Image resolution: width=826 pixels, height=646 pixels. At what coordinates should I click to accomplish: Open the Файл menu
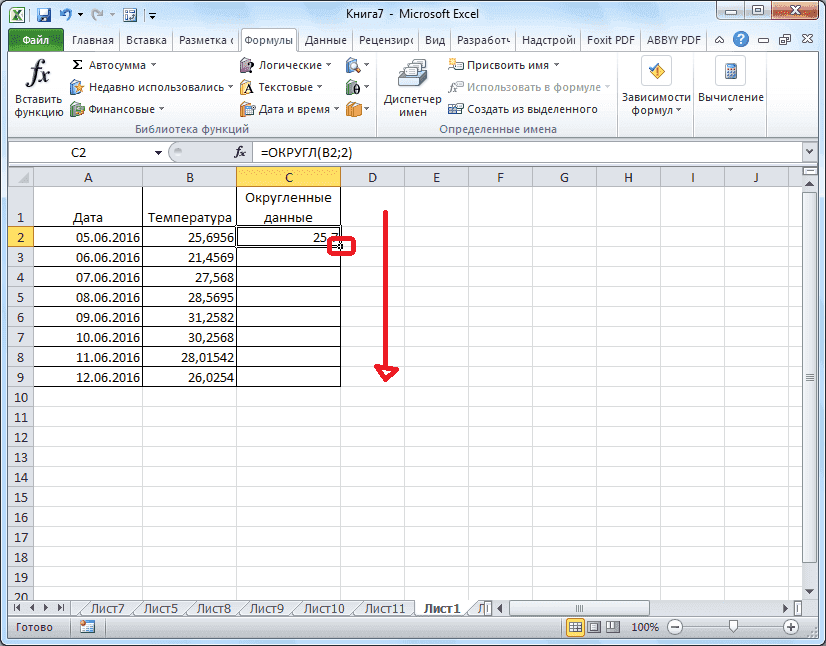(34, 39)
